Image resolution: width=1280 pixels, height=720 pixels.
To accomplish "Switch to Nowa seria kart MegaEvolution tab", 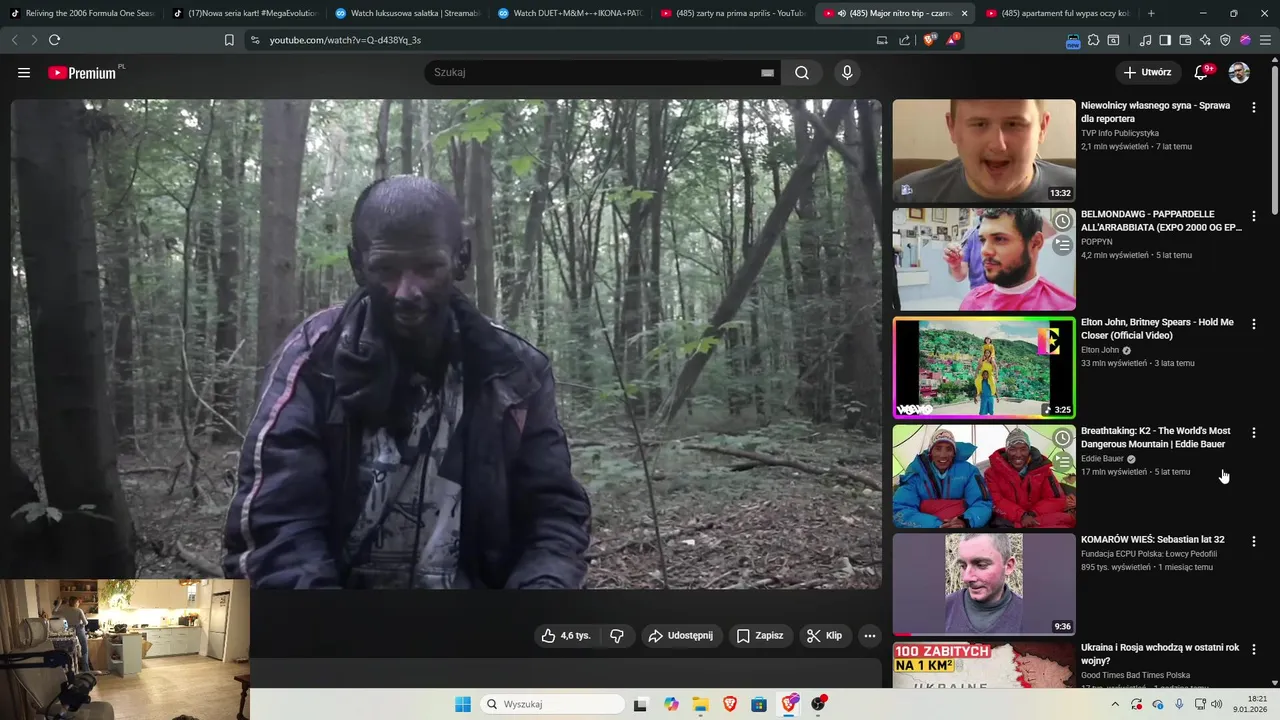I will pyautogui.click(x=245, y=13).
